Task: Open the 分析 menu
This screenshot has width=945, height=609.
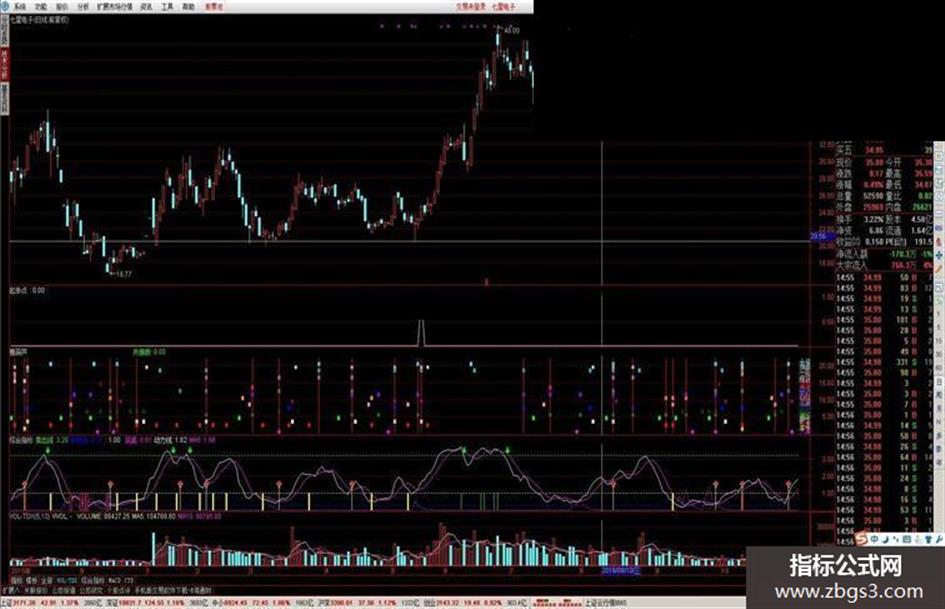Action: [x=83, y=7]
